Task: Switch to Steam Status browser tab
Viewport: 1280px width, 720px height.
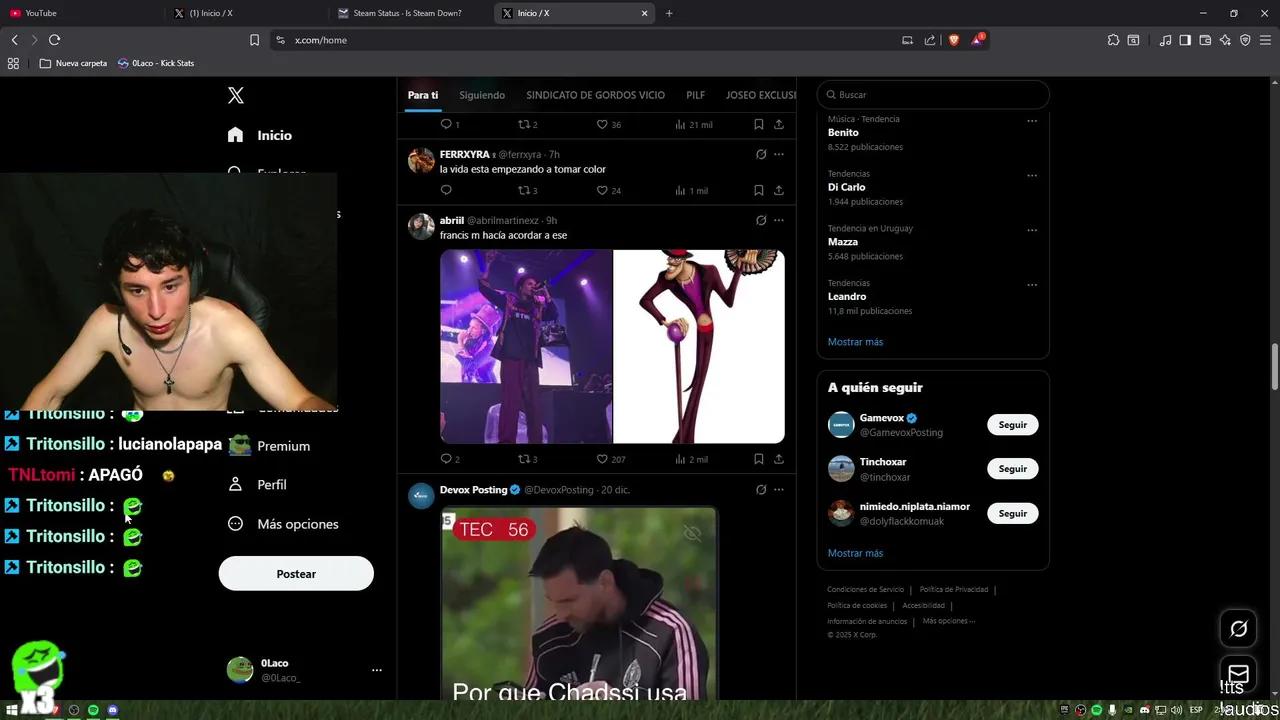Action: click(408, 13)
